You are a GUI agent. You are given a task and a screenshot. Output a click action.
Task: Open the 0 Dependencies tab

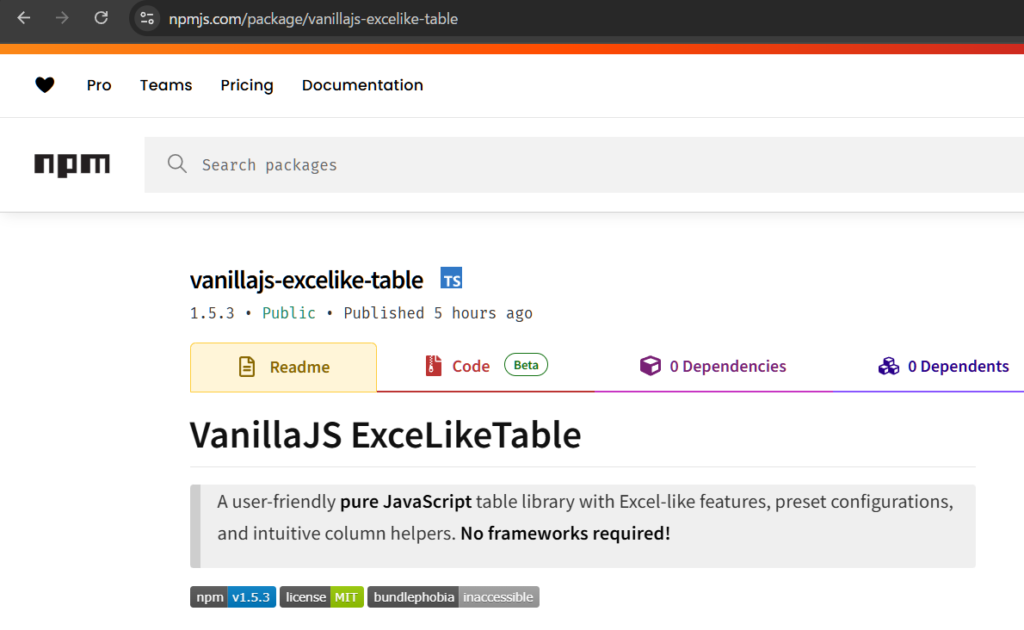coord(713,366)
